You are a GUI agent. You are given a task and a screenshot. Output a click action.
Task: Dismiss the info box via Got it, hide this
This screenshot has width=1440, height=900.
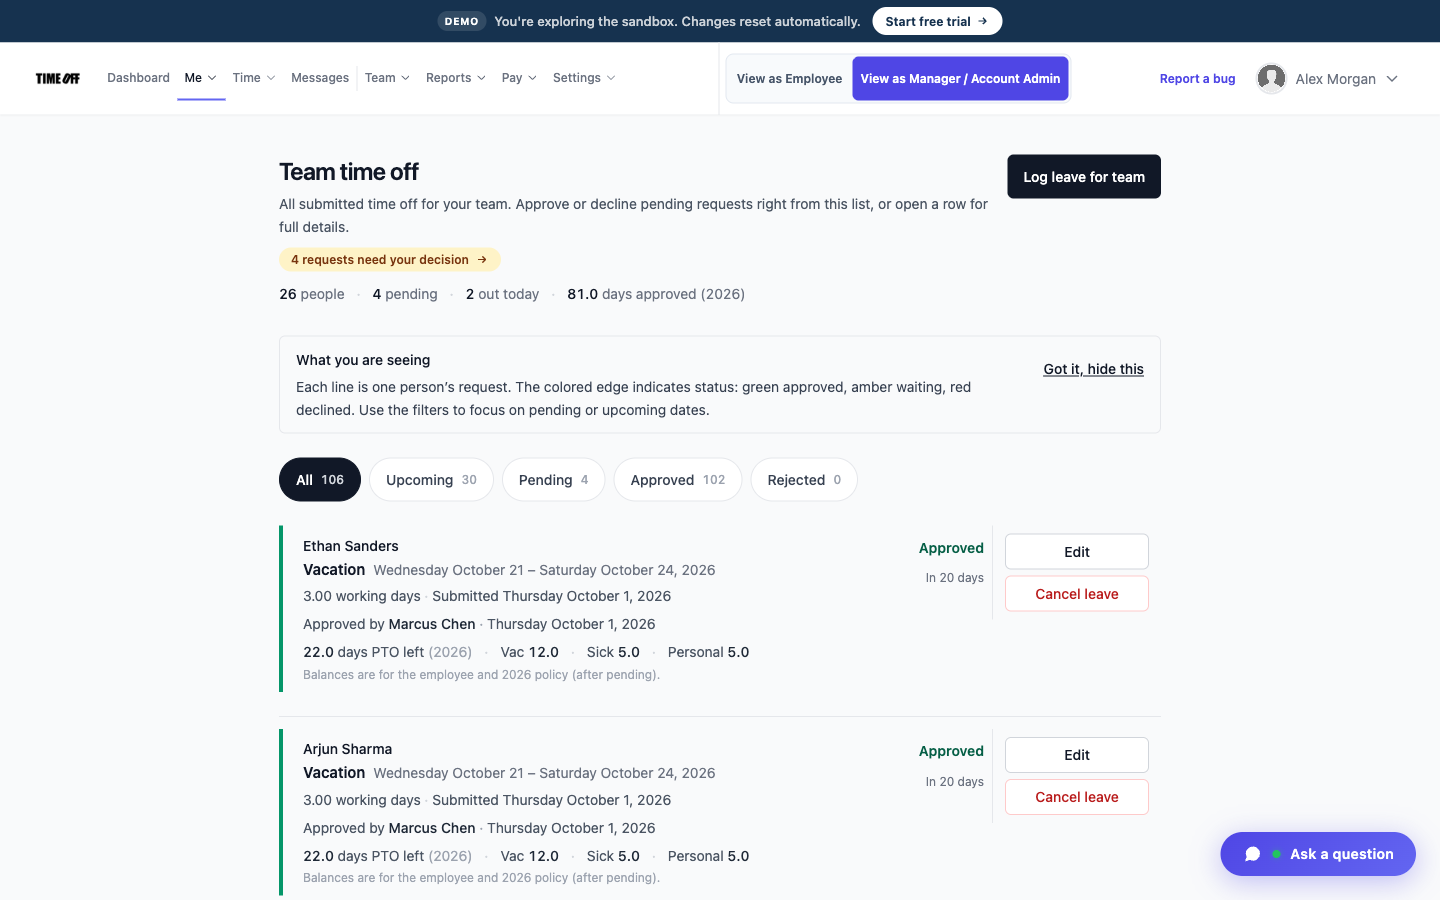point(1093,369)
